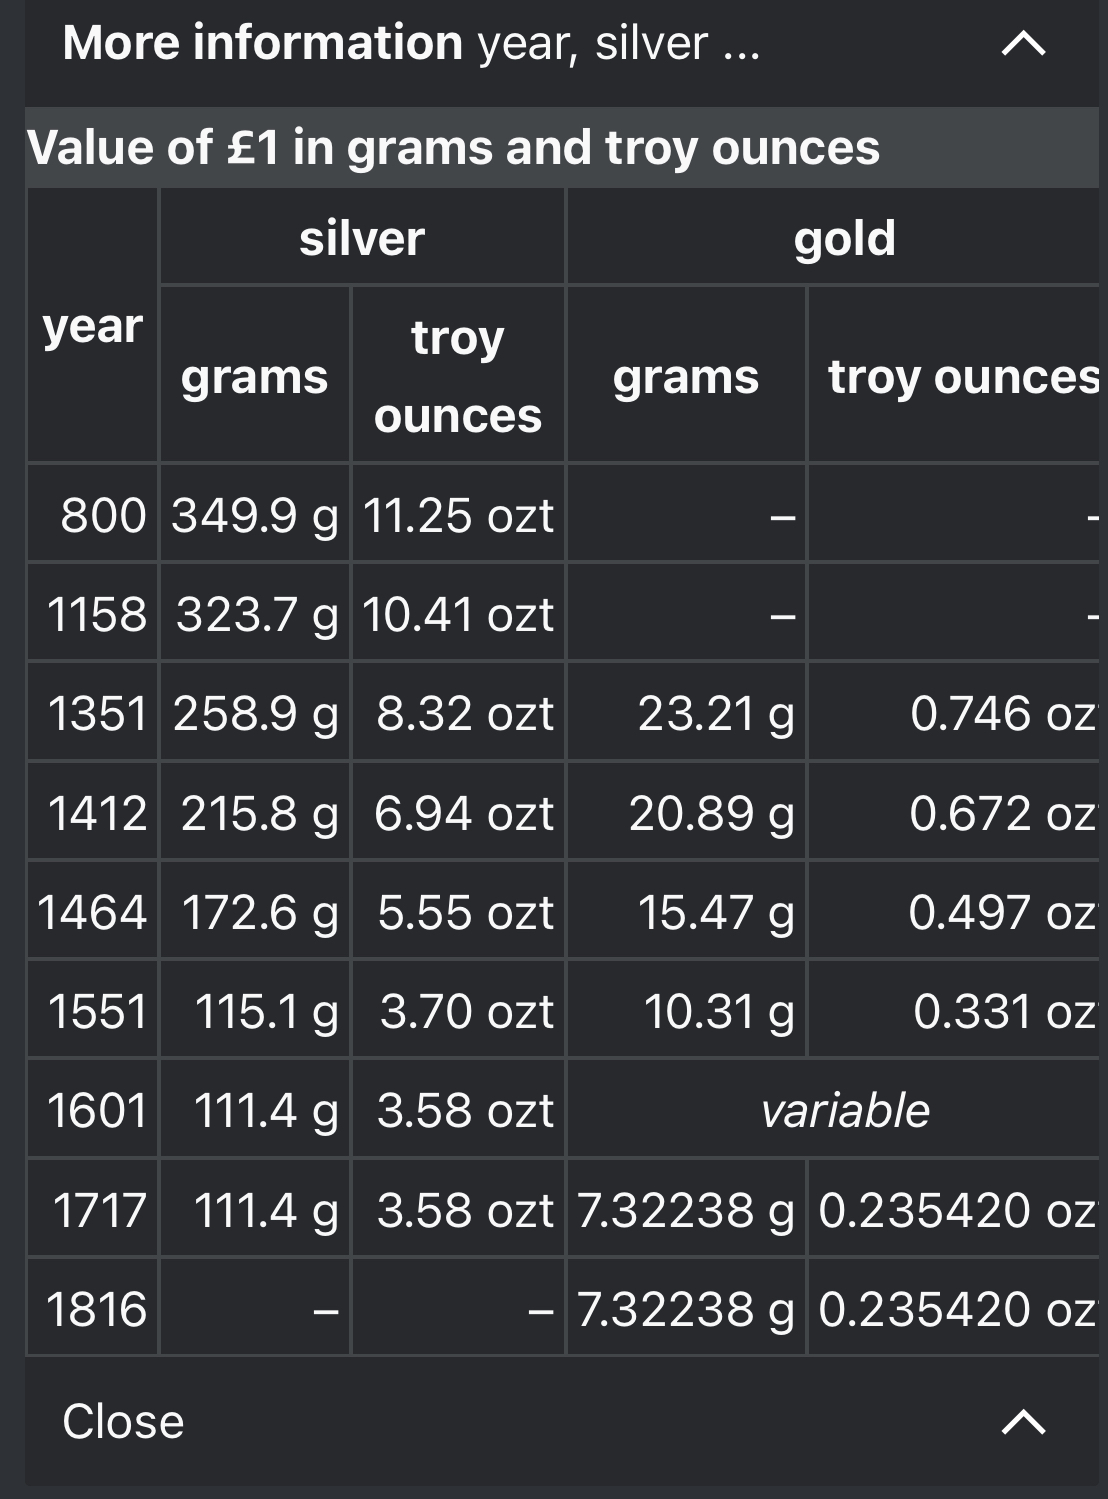The image size is (1108, 1499).
Task: Select the year 800 row cell
Action: click(102, 515)
